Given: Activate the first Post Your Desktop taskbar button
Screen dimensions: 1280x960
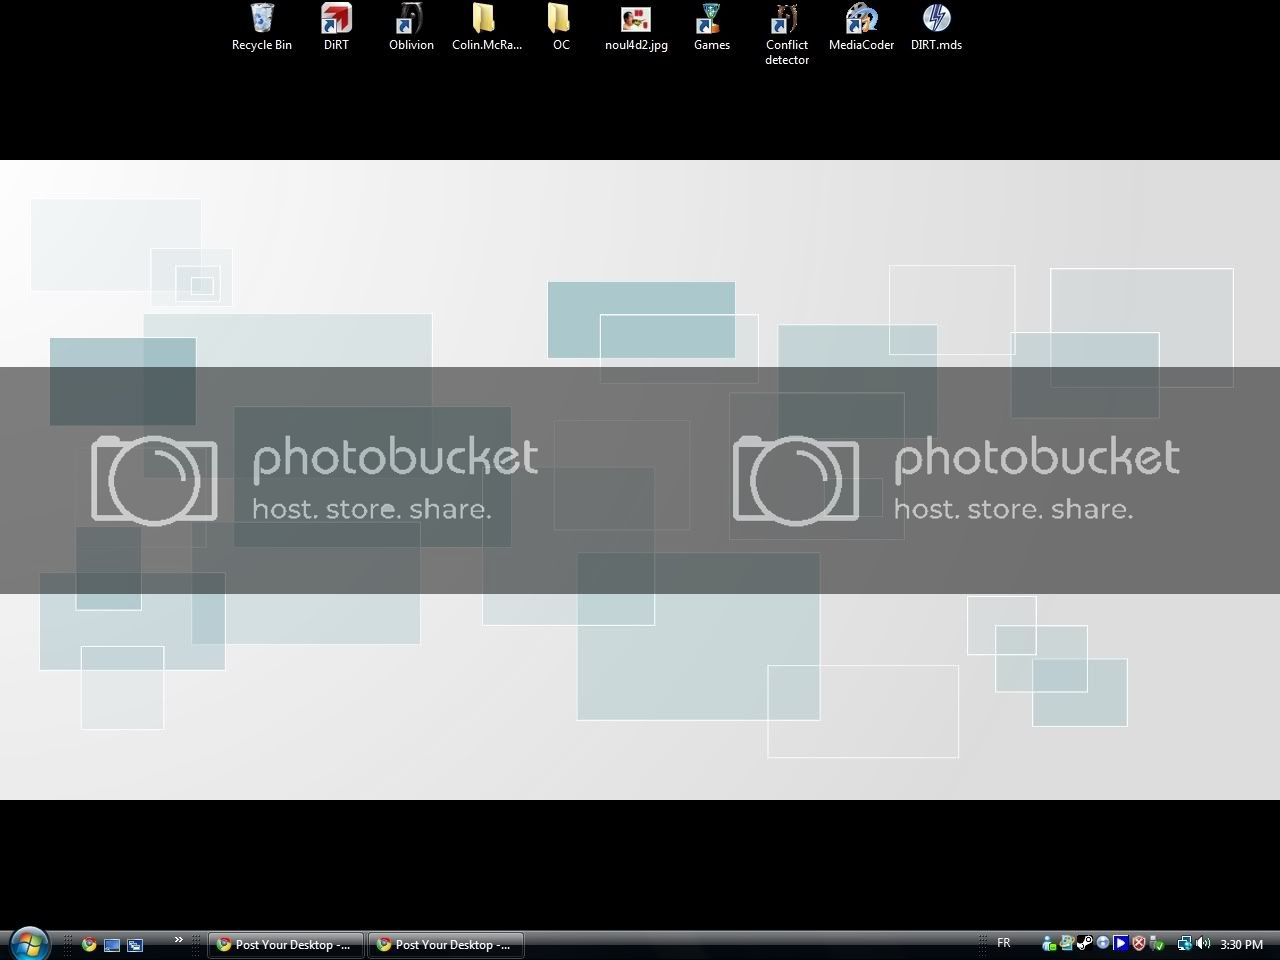Looking at the screenshot, I should click(285, 944).
